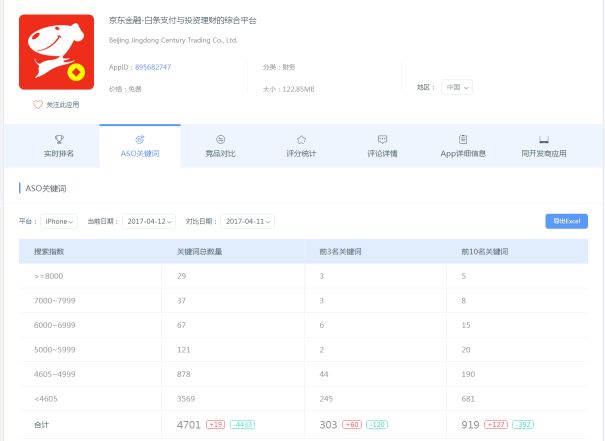The image size is (605, 441).
Task: Open the region dropdown showing 中国
Action: [457, 87]
